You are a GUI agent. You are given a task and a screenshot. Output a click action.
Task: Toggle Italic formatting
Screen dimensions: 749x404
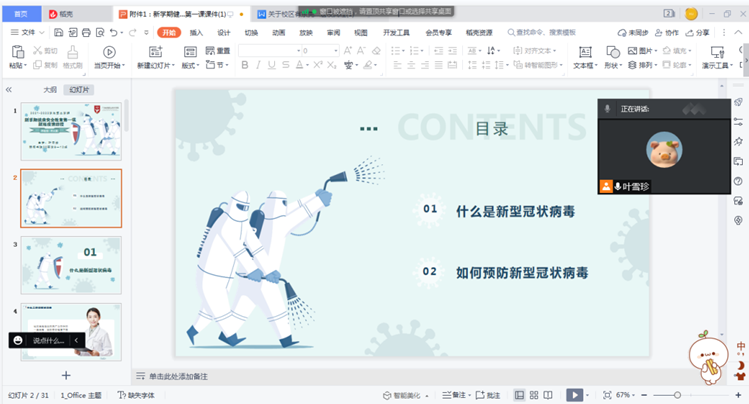[258, 65]
